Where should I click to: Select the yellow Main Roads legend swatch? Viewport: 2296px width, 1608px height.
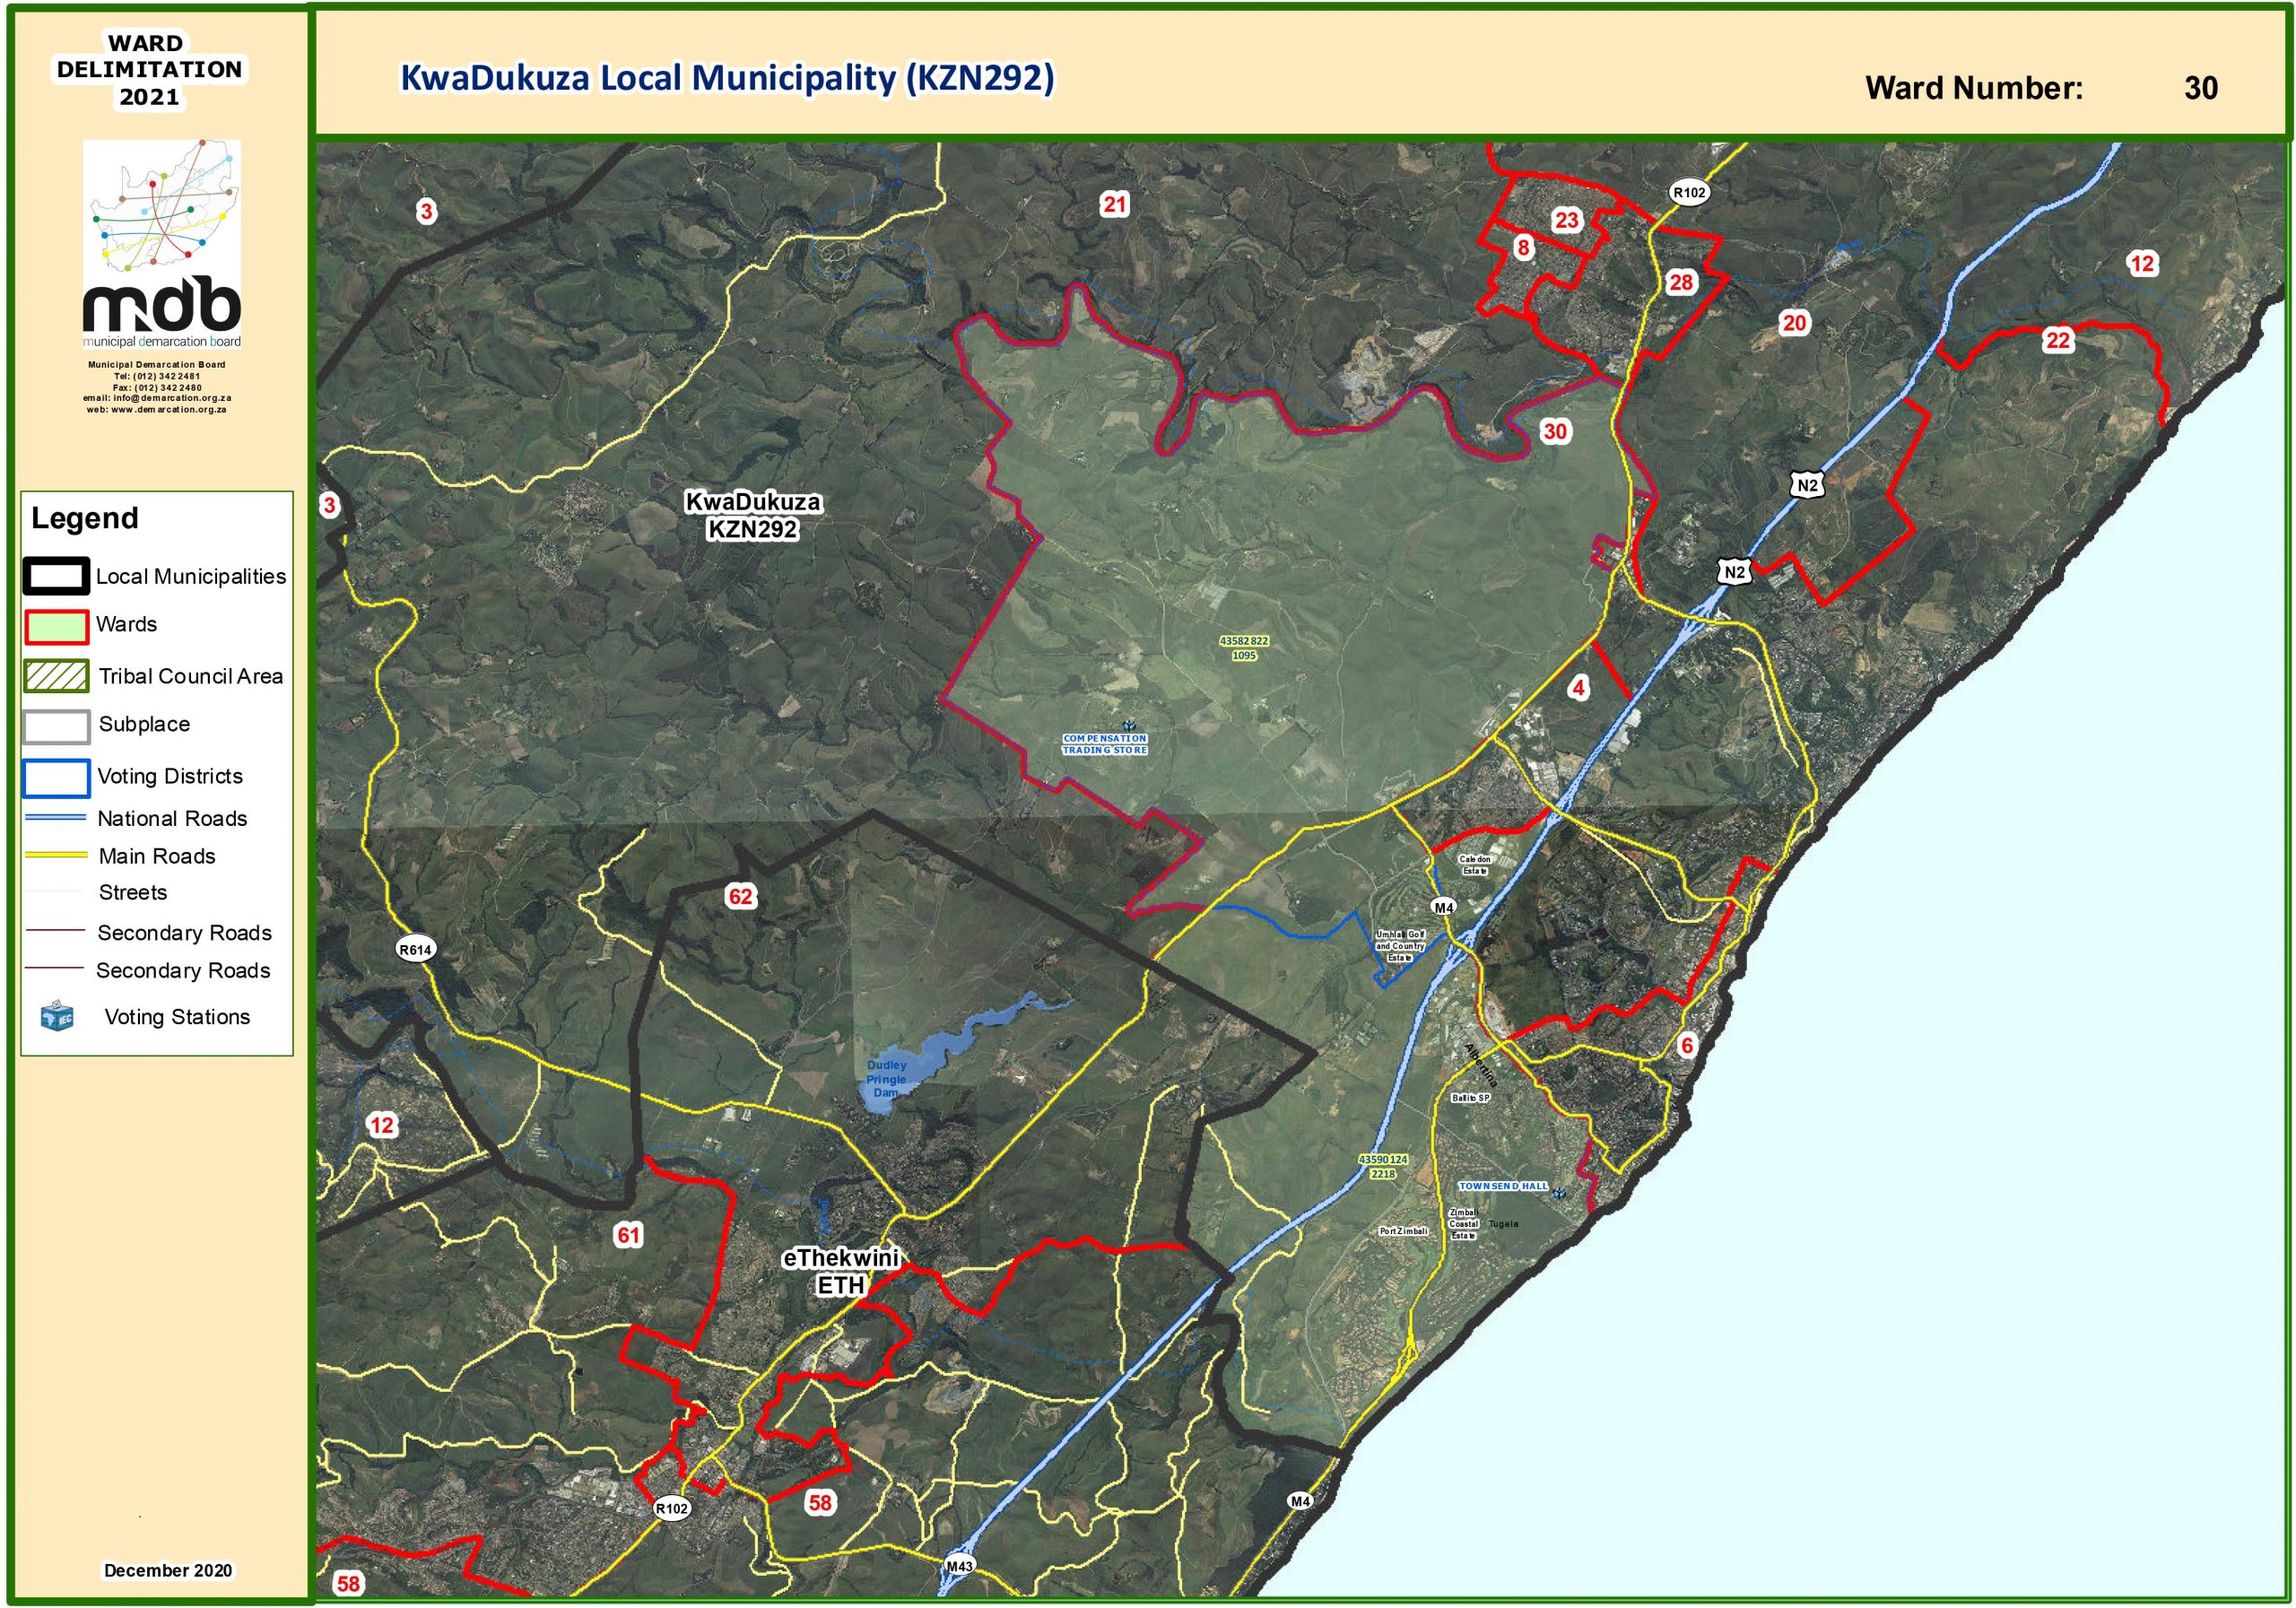pyautogui.click(x=55, y=856)
